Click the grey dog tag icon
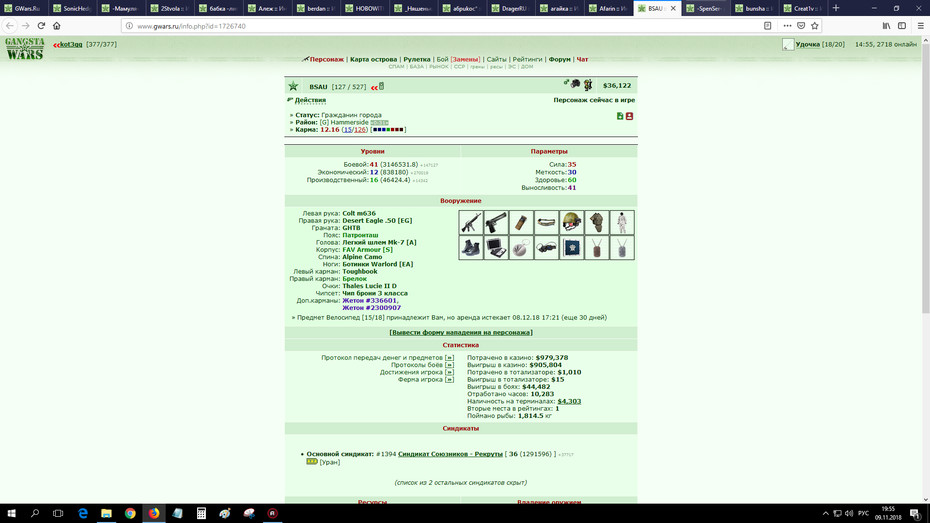The width and height of the screenshot is (930, 523). coord(622,248)
